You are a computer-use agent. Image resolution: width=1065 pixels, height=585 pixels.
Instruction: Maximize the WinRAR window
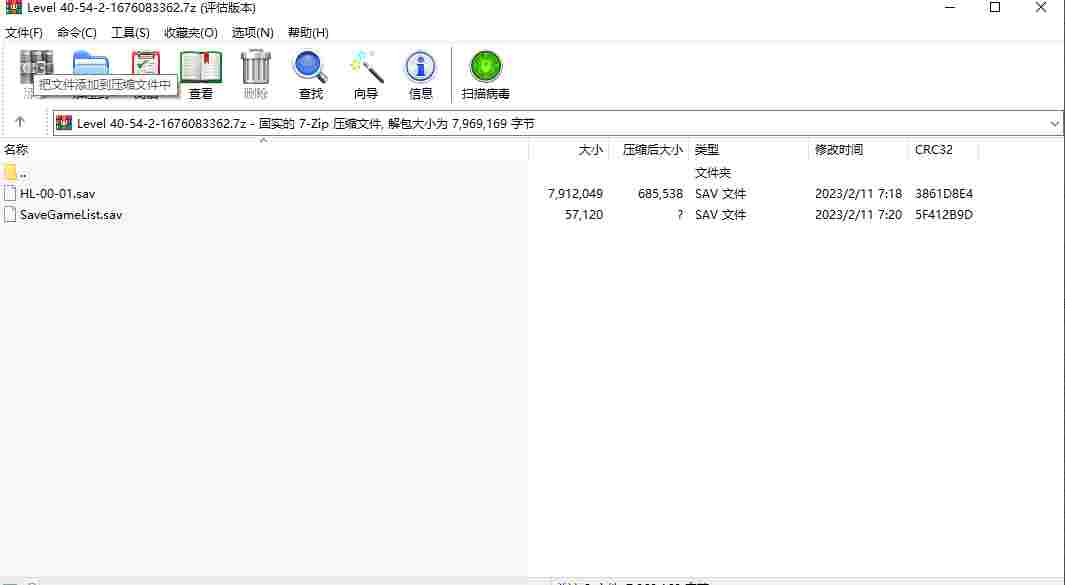(x=995, y=7)
